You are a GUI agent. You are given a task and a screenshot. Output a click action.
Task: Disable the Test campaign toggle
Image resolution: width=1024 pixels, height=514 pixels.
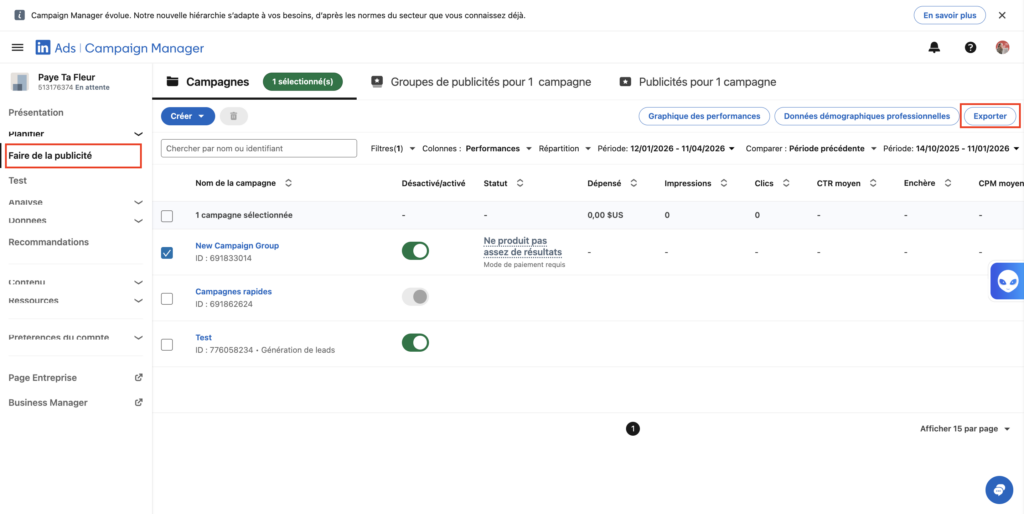pos(414,343)
